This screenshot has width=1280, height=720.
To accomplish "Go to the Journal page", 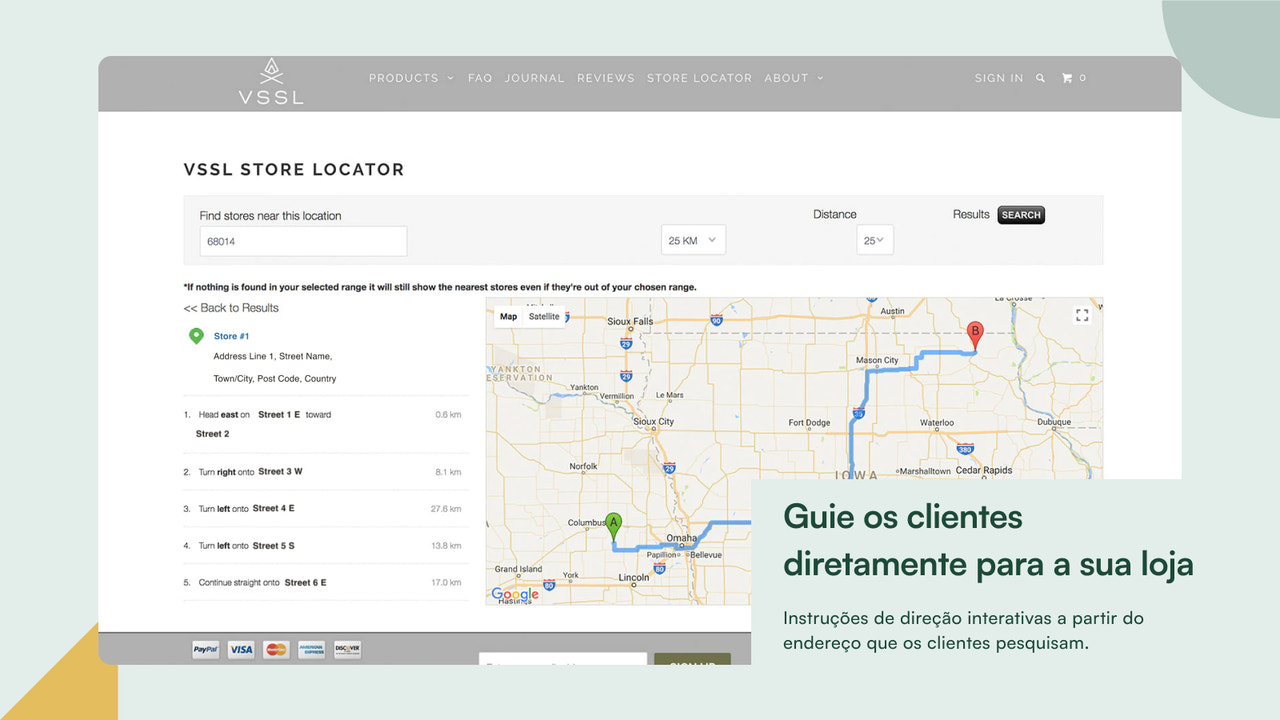I will tap(534, 78).
